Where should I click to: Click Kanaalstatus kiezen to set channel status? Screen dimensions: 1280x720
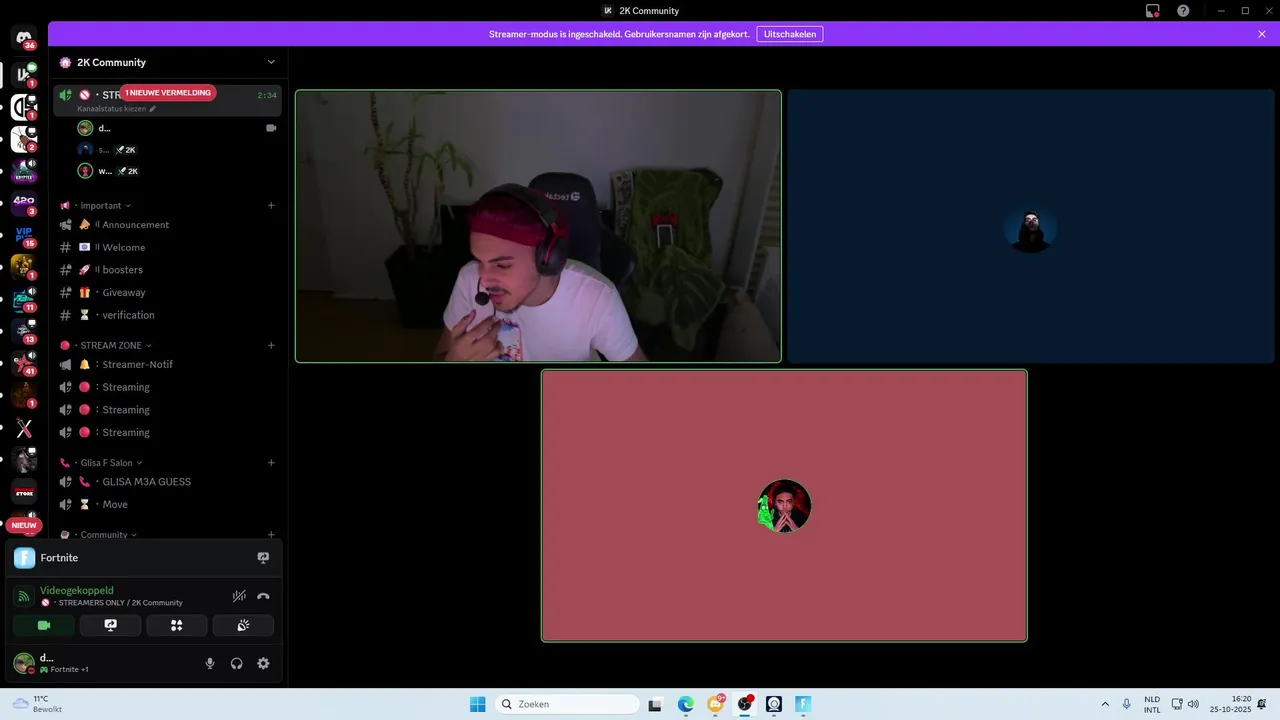pyautogui.click(x=116, y=108)
